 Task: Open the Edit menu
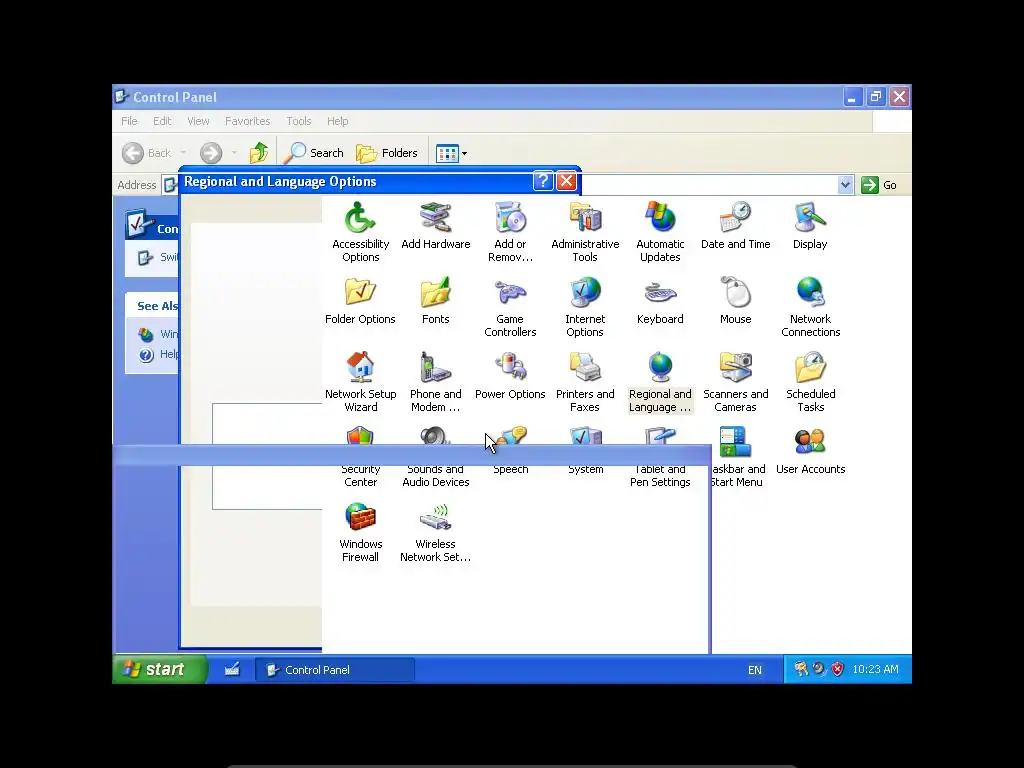[162, 121]
